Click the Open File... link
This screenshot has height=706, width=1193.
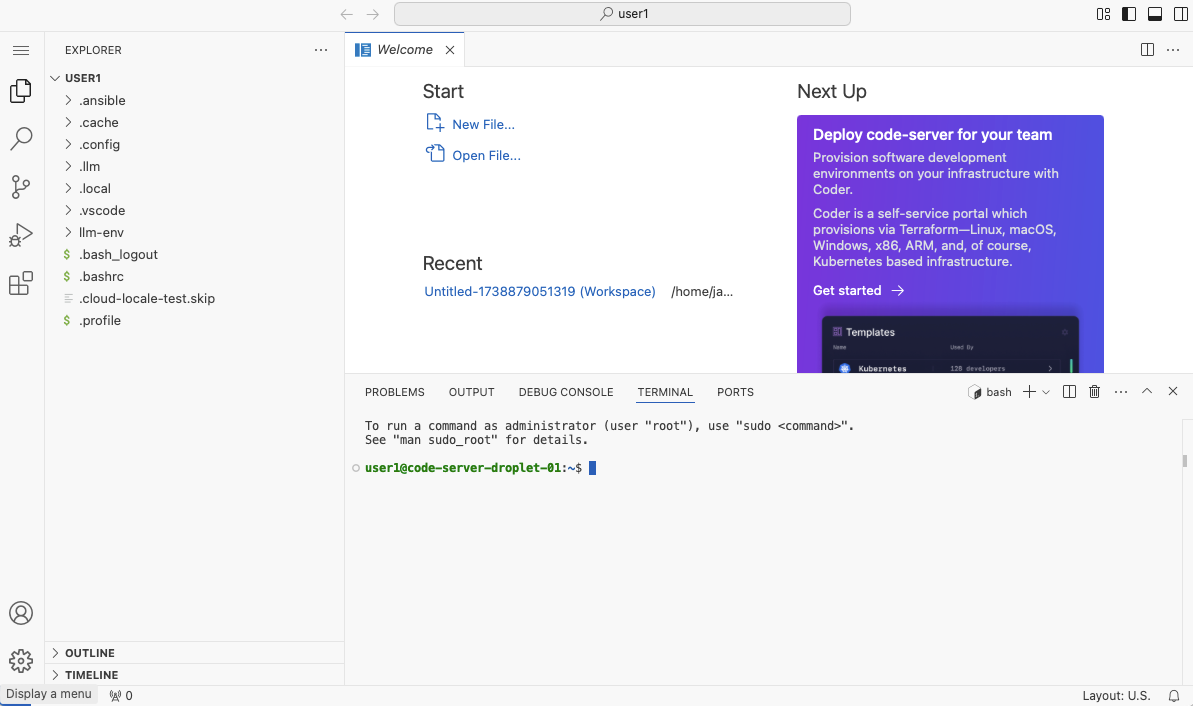[x=486, y=156]
